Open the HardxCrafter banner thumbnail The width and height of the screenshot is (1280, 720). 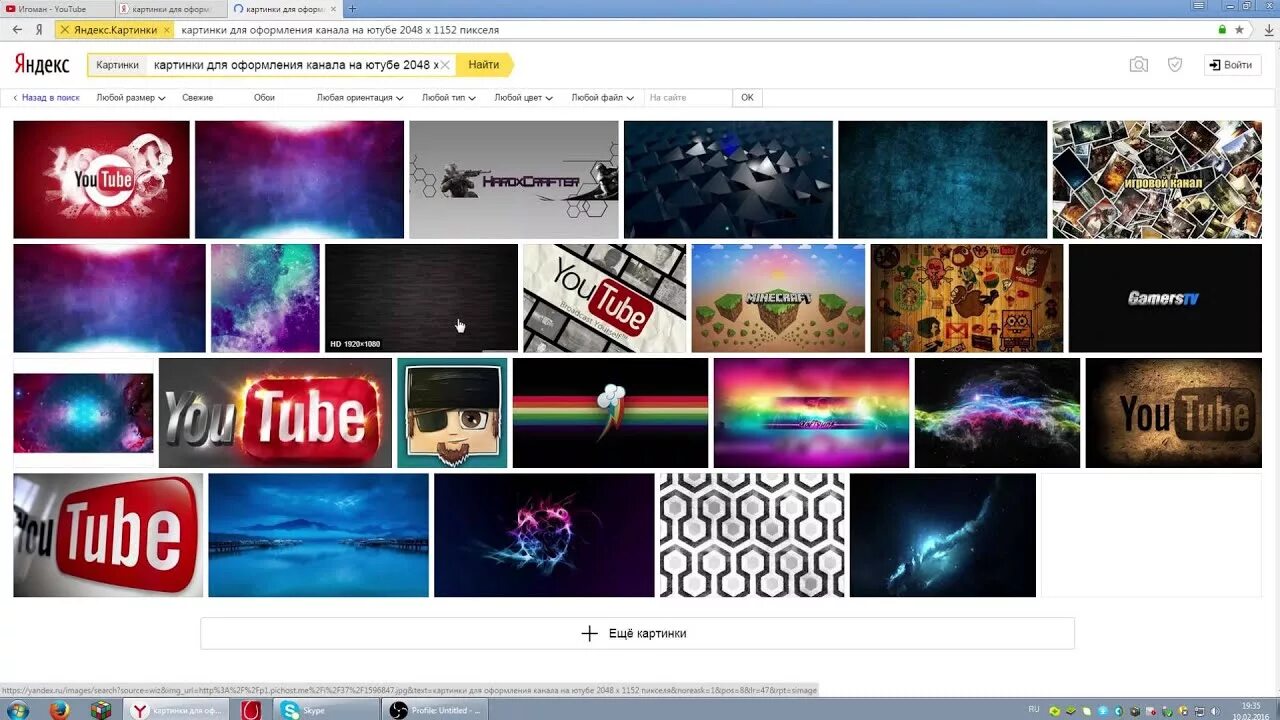point(514,180)
